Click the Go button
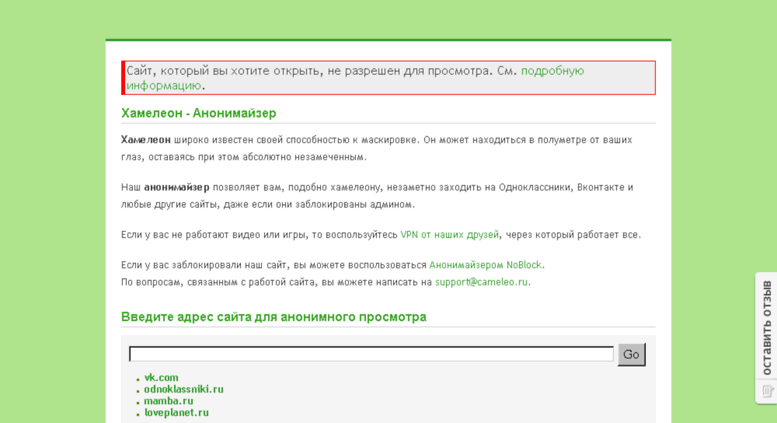 [631, 355]
